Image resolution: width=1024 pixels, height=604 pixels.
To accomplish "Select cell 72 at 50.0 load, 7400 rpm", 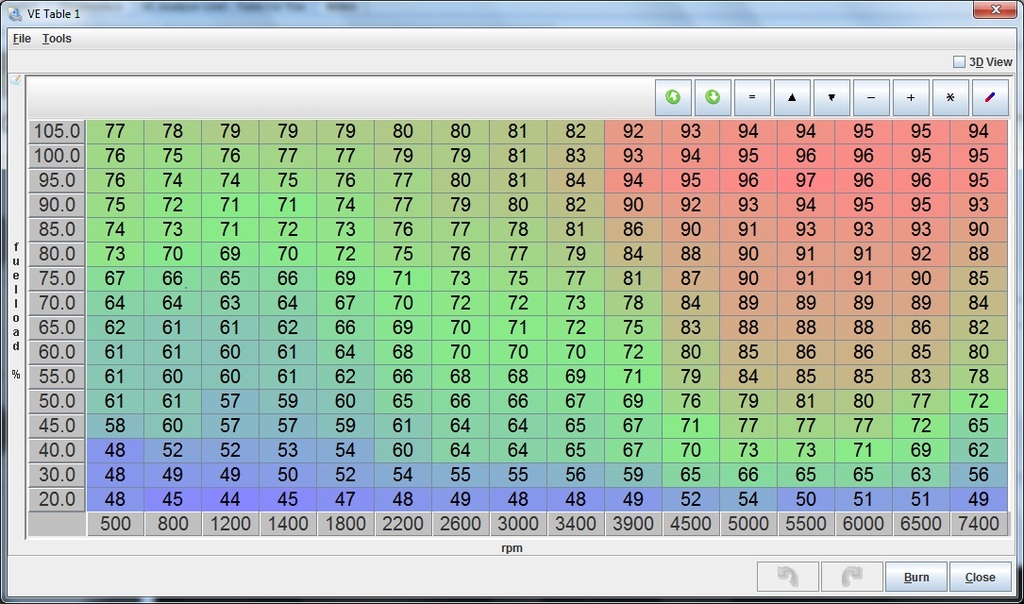I will coord(978,401).
